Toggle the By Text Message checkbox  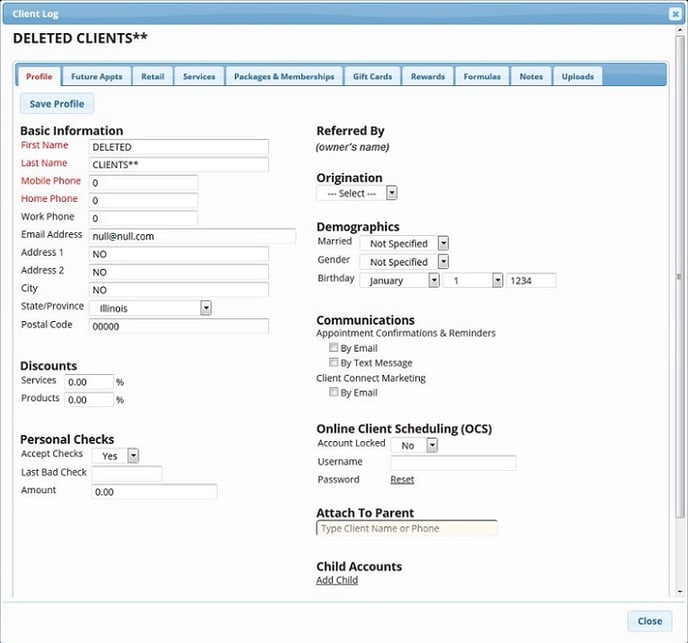click(334, 363)
